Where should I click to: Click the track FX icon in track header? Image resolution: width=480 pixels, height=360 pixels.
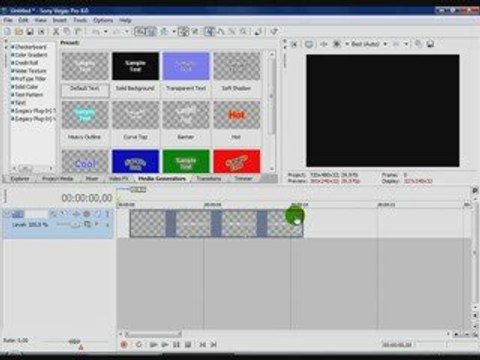pyautogui.click(x=76, y=214)
